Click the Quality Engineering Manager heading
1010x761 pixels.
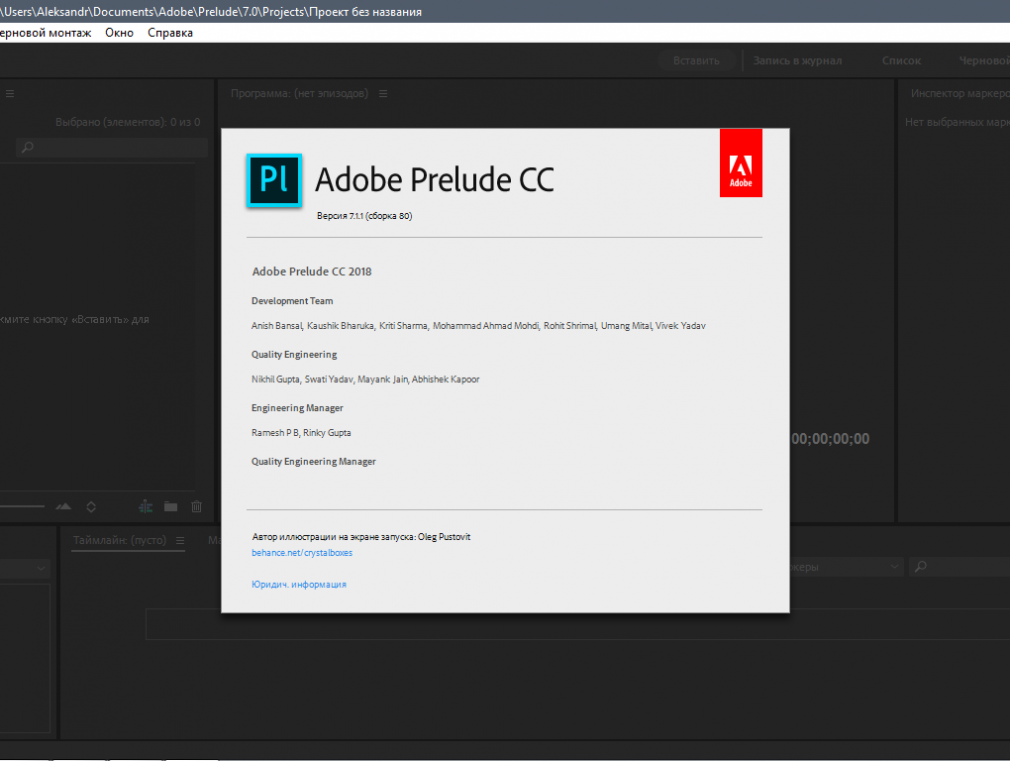314,461
